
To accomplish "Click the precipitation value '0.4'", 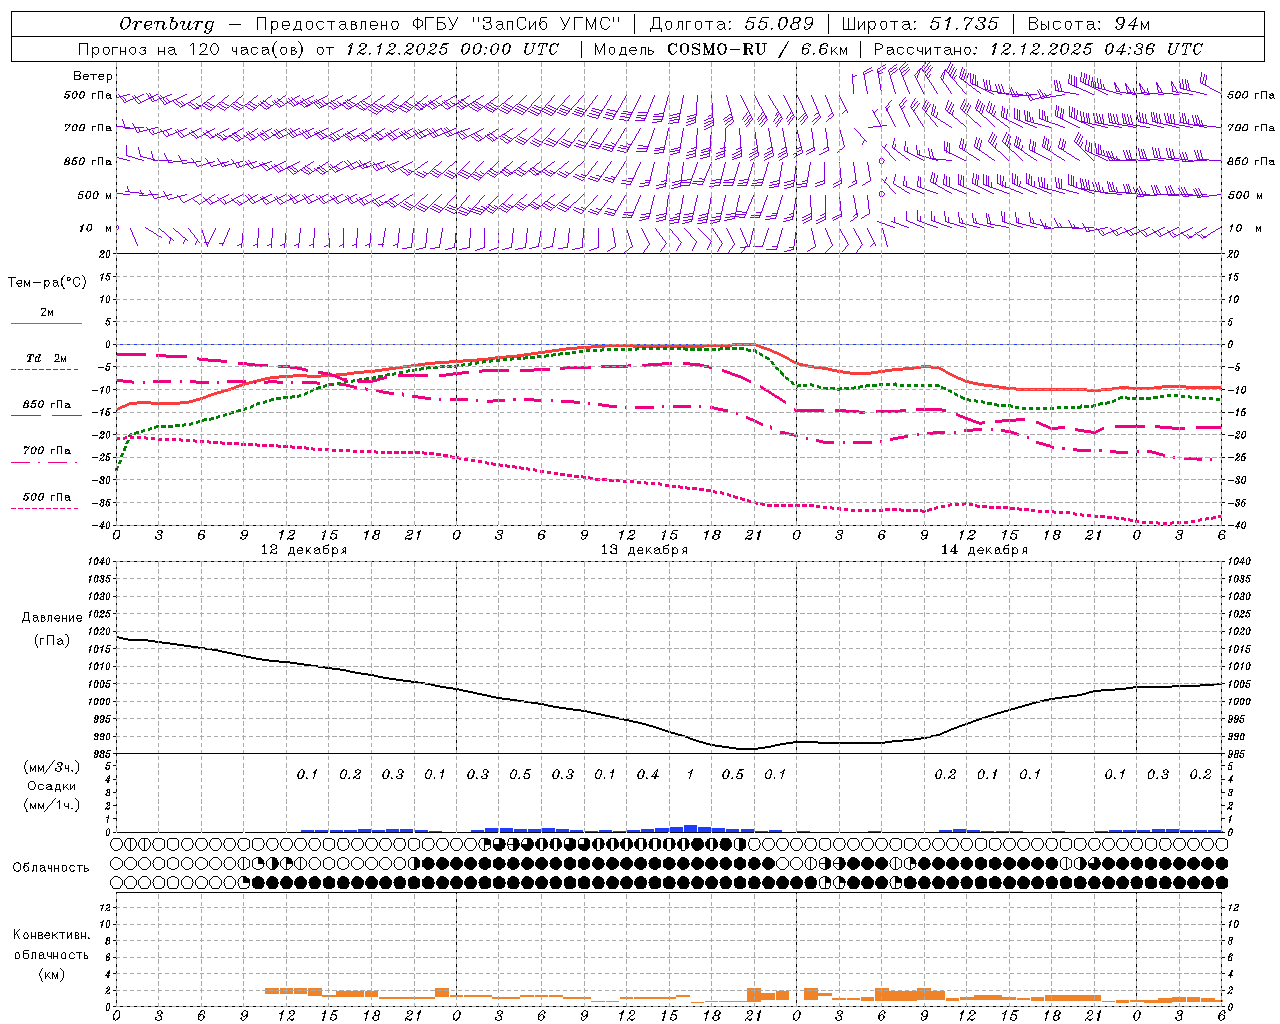I will point(648,775).
